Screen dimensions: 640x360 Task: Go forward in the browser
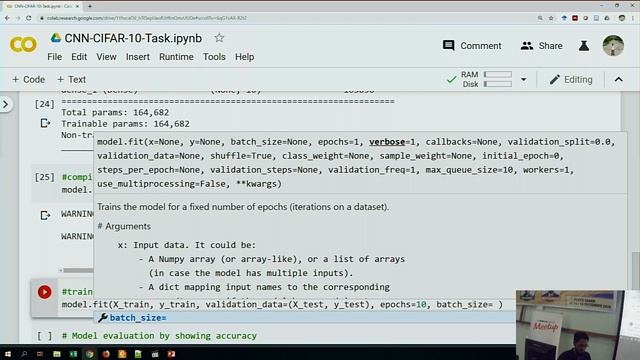click(18, 18)
